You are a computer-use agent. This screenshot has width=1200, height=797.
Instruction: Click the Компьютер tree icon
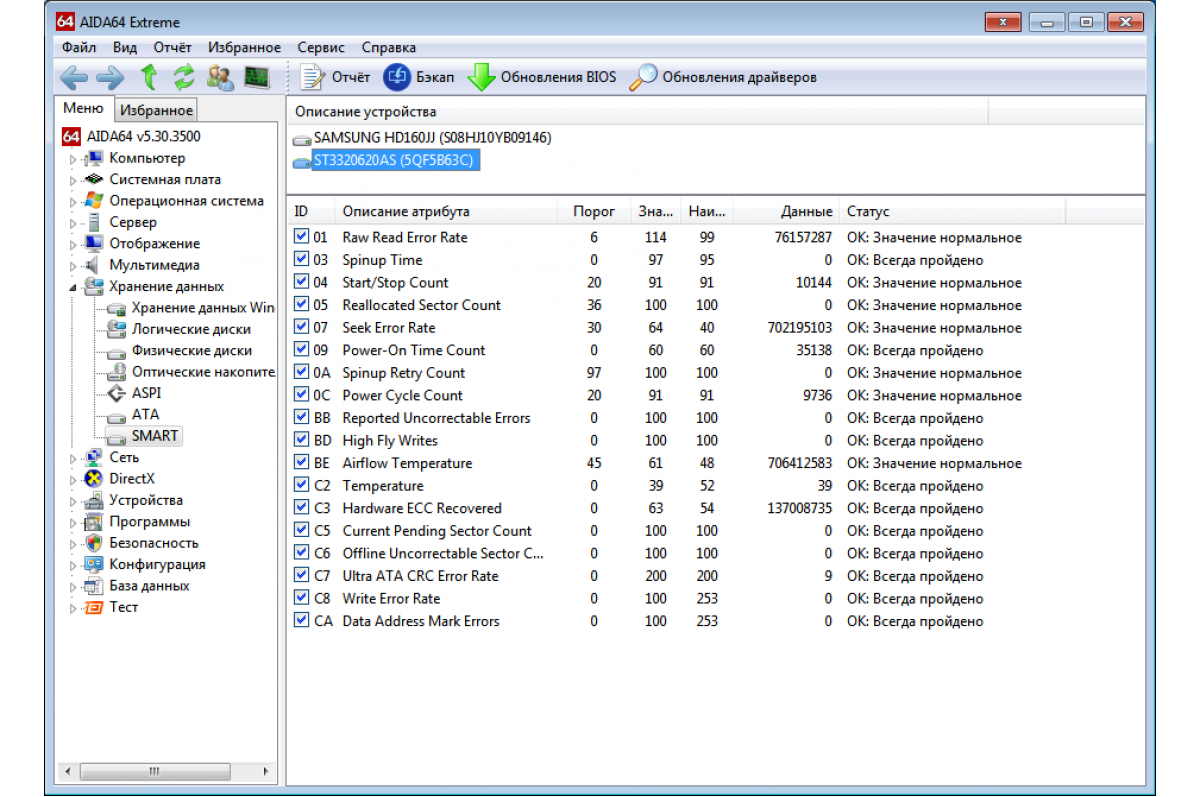coord(94,158)
